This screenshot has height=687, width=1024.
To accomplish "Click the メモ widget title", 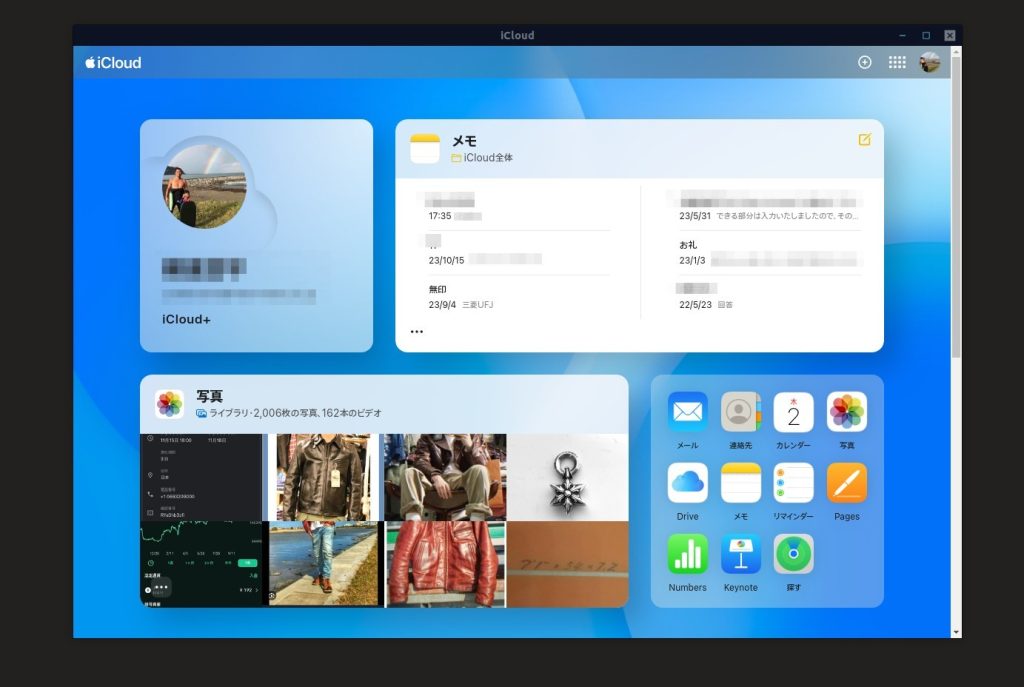I will pos(464,140).
